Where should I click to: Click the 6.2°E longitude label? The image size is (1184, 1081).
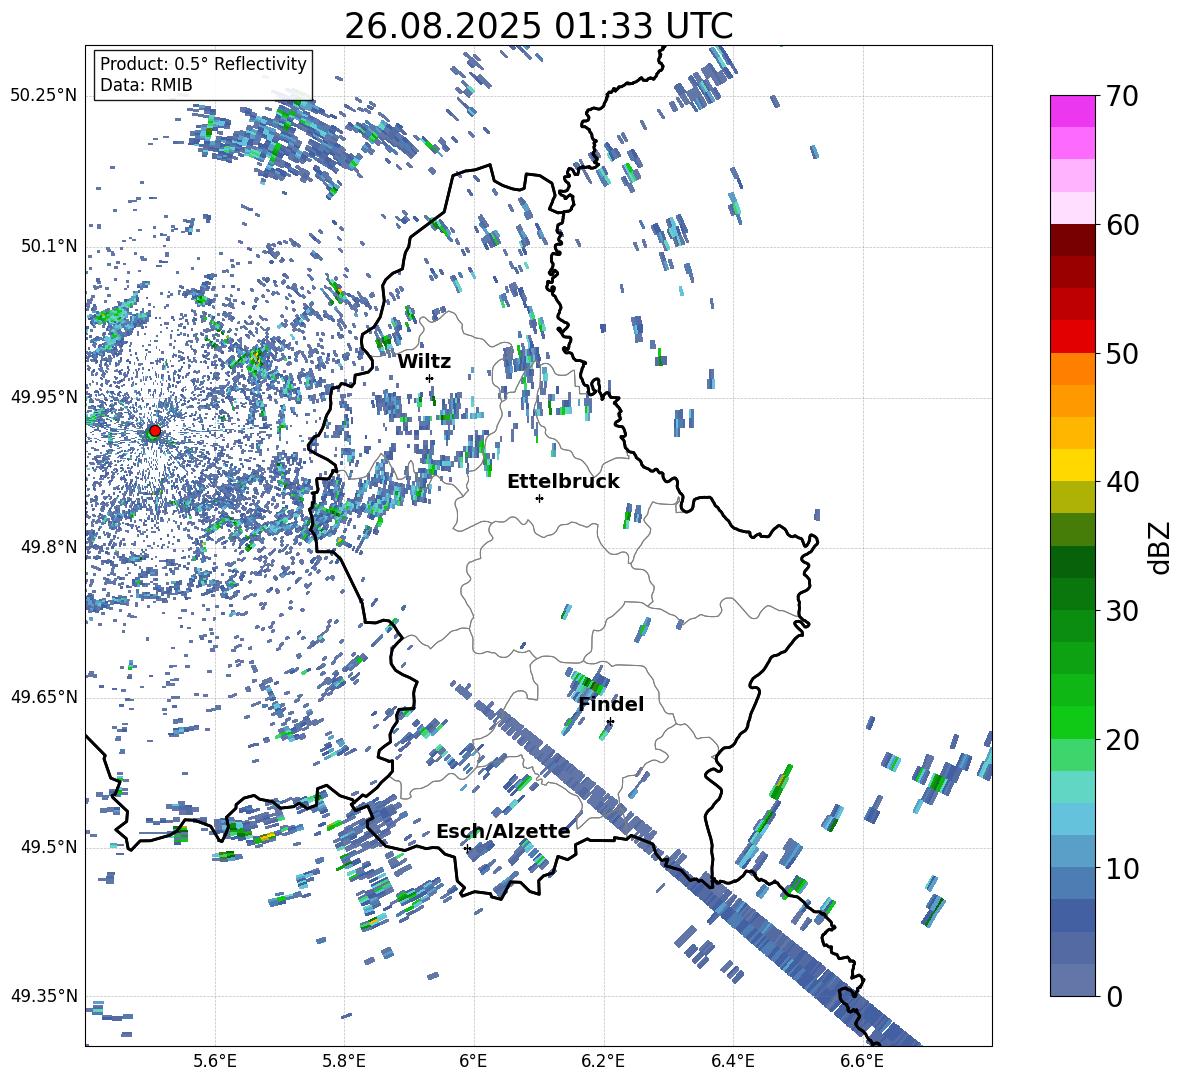(x=603, y=1061)
